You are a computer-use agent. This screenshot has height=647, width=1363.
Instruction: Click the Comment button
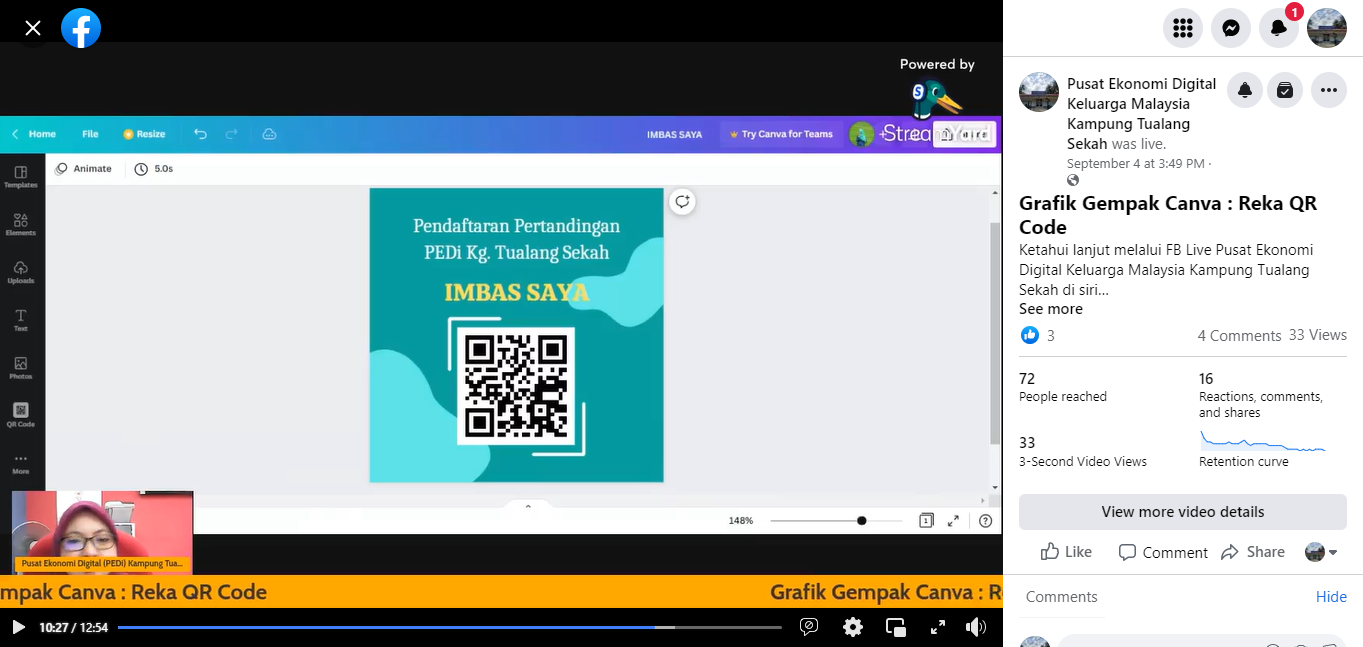pyautogui.click(x=1163, y=552)
